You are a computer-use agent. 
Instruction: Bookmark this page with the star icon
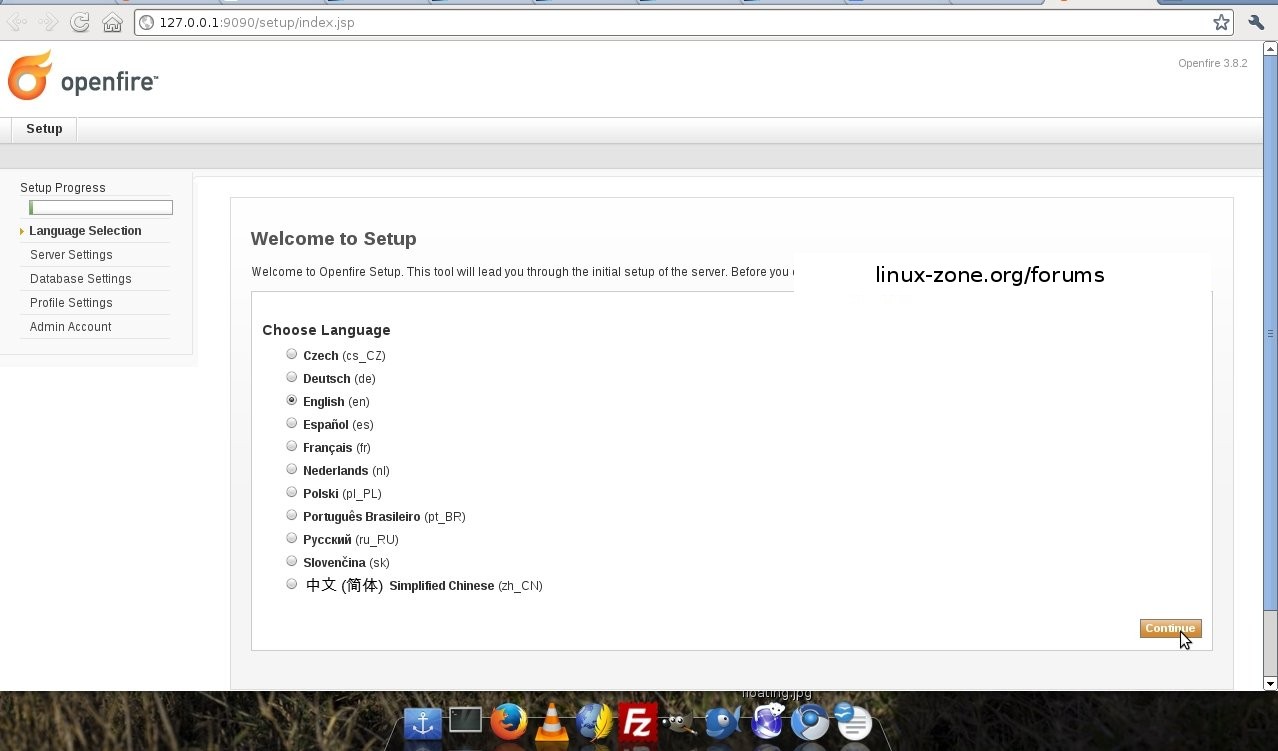click(1220, 22)
